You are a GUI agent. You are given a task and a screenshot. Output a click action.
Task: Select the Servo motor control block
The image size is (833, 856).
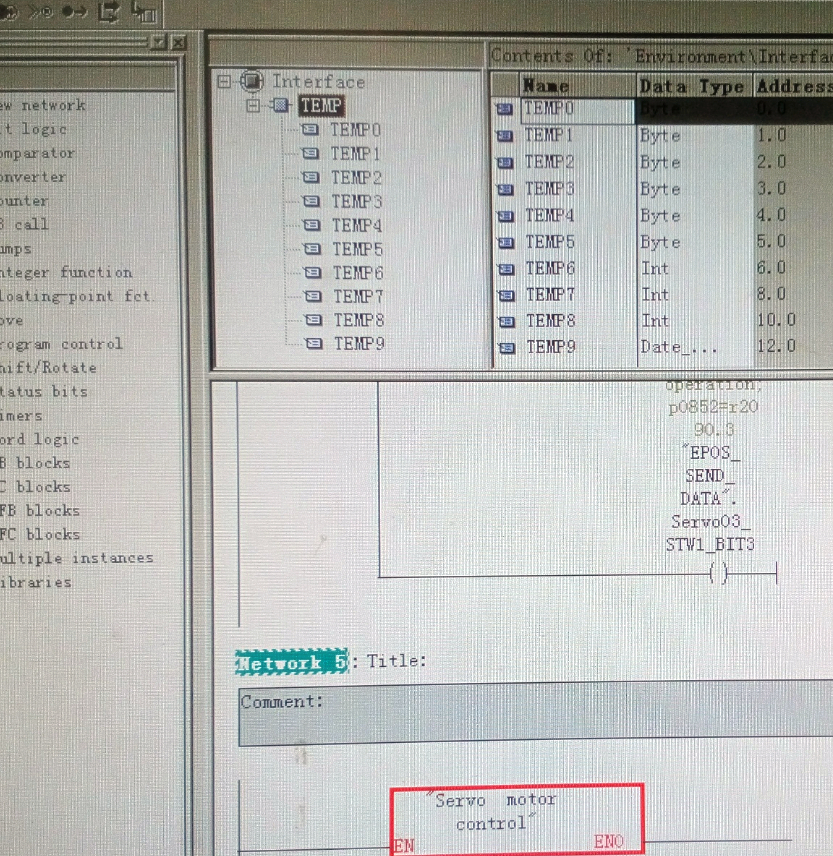[x=517, y=818]
